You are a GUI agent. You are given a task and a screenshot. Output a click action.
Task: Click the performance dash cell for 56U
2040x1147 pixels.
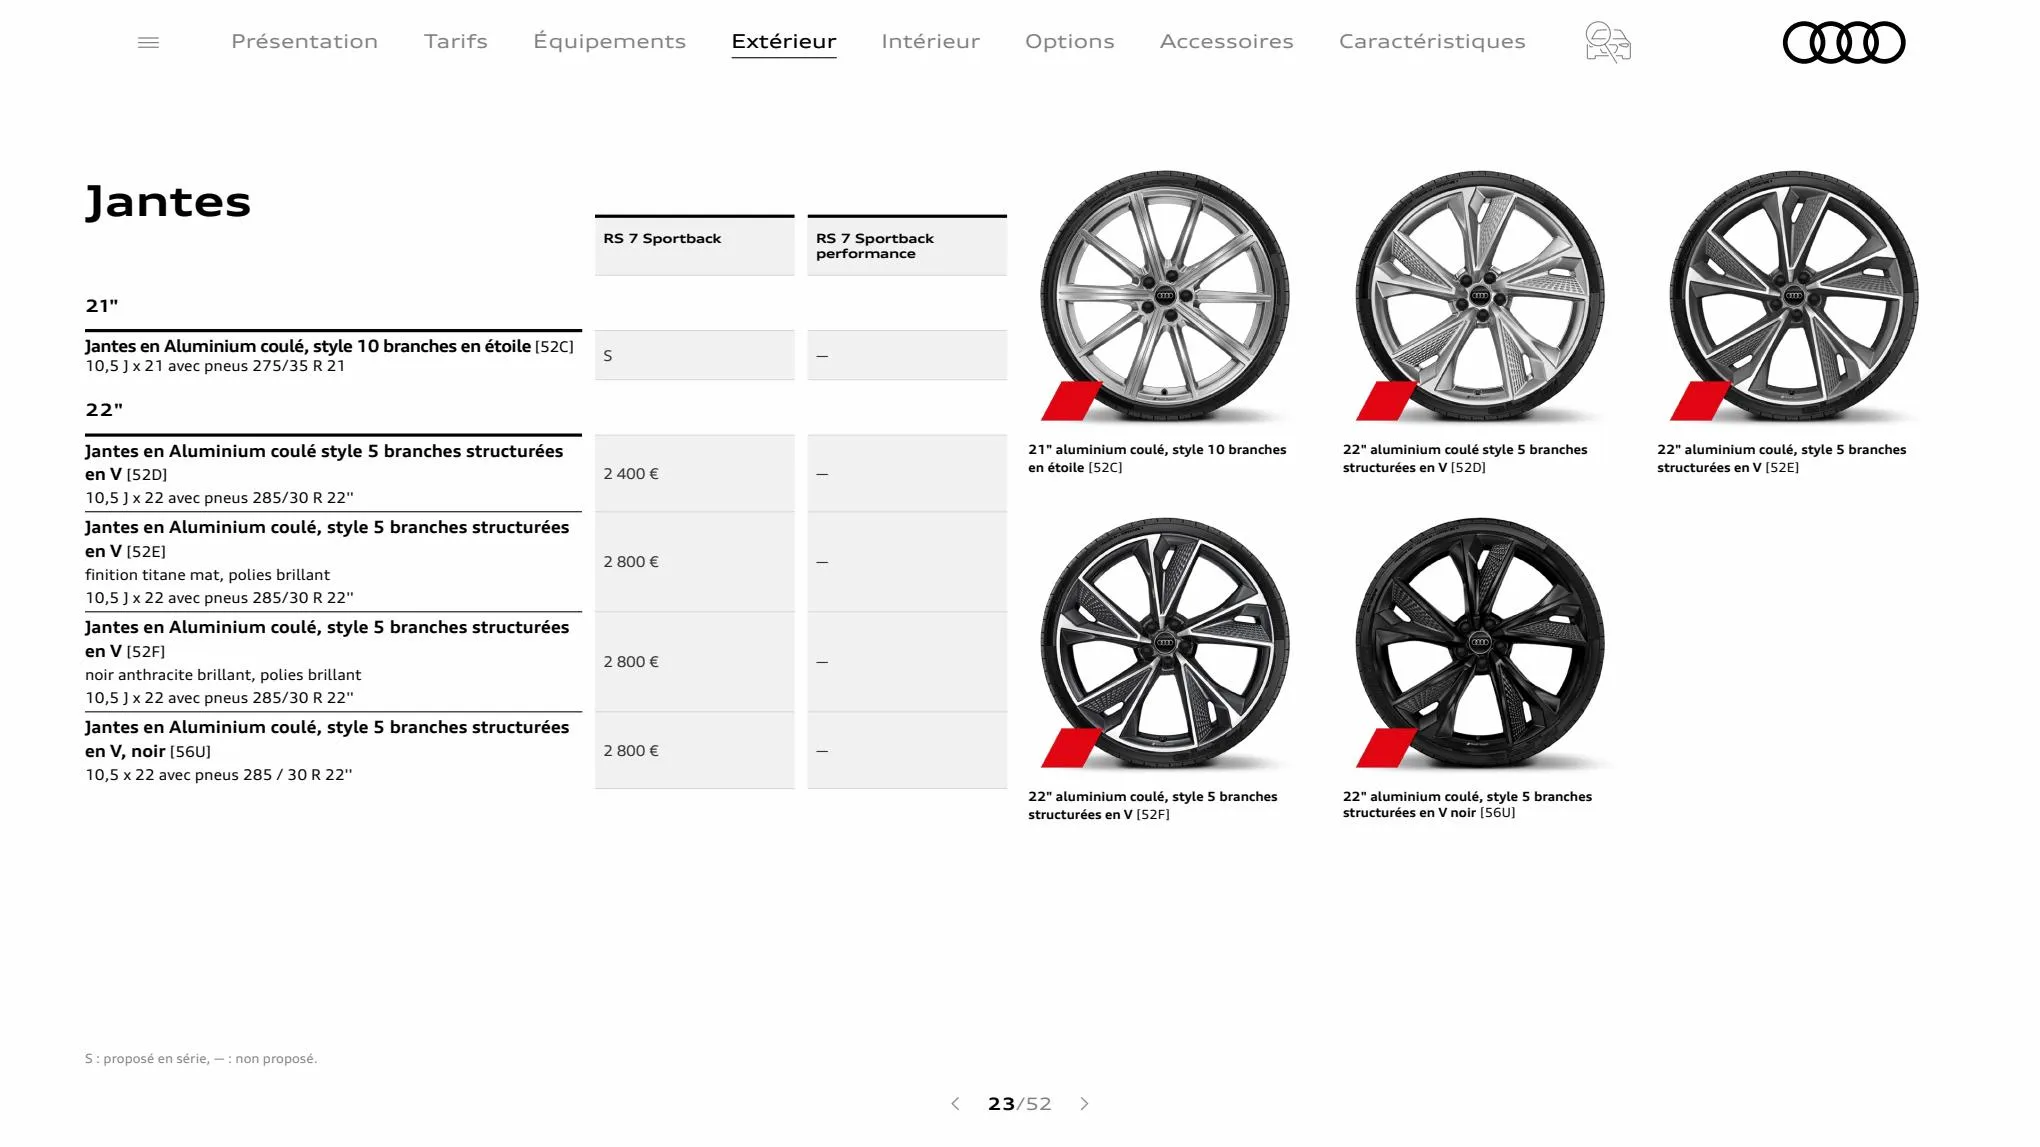click(x=907, y=751)
